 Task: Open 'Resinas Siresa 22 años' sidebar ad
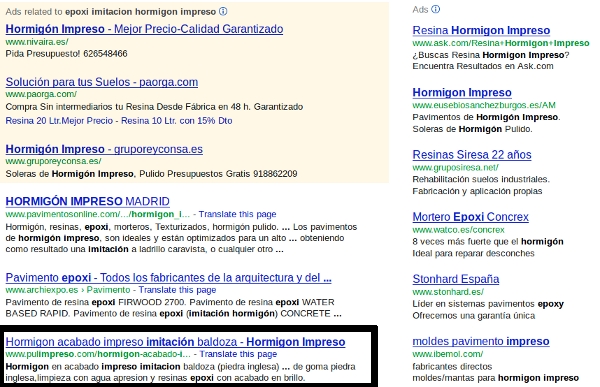pos(472,155)
